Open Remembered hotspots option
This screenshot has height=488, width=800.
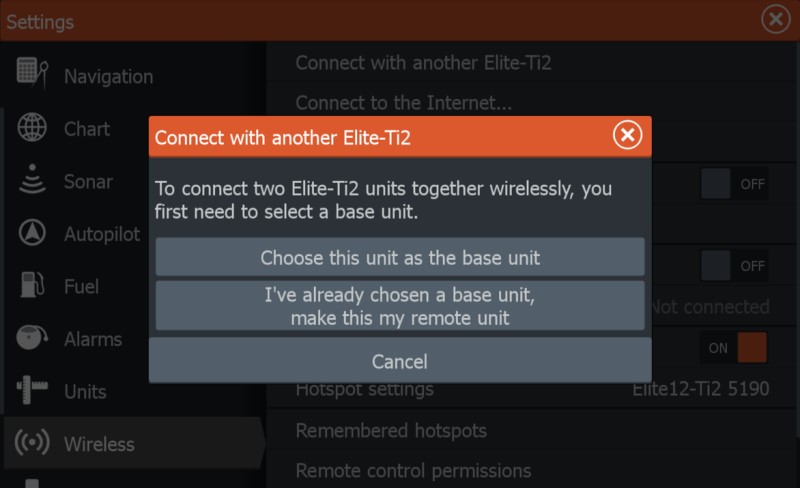tap(391, 431)
